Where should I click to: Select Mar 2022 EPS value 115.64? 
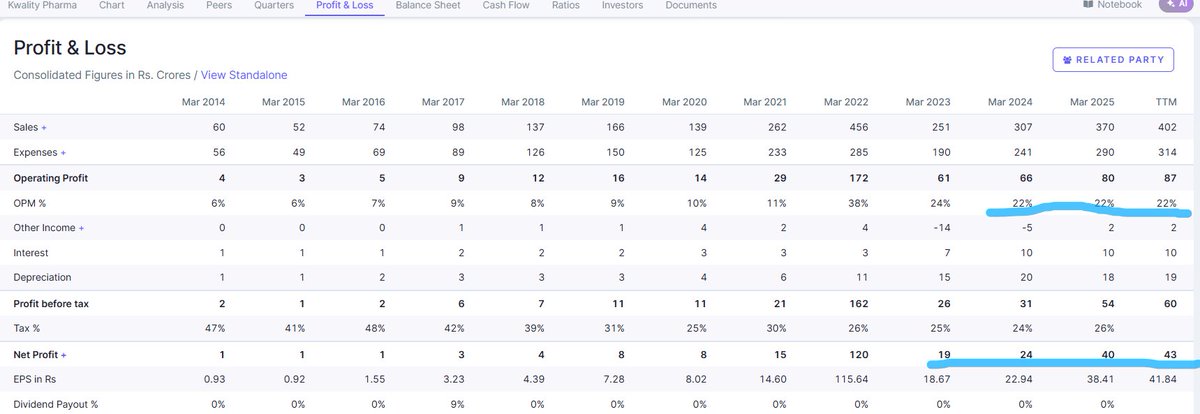click(x=852, y=379)
